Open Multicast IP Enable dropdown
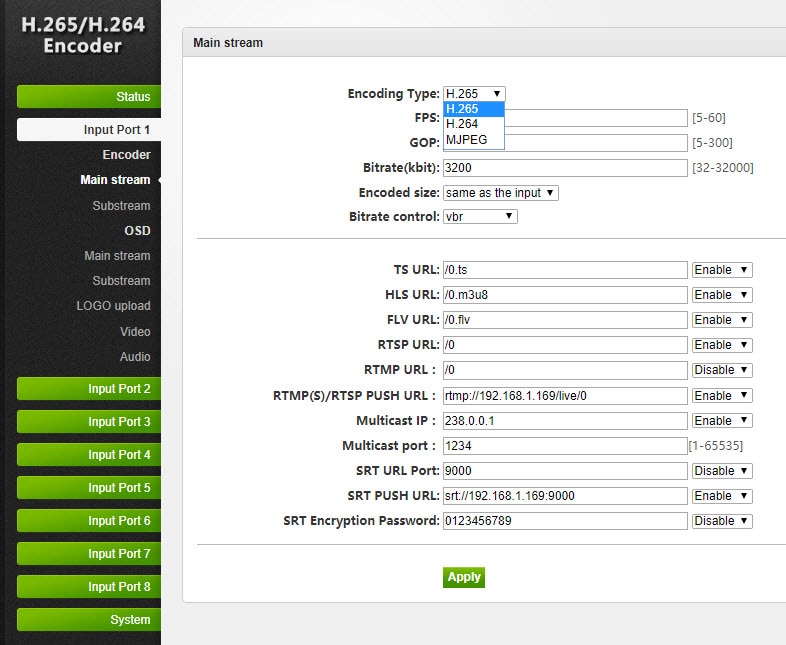Screen dimensions: 786x645 pyautogui.click(x=722, y=421)
